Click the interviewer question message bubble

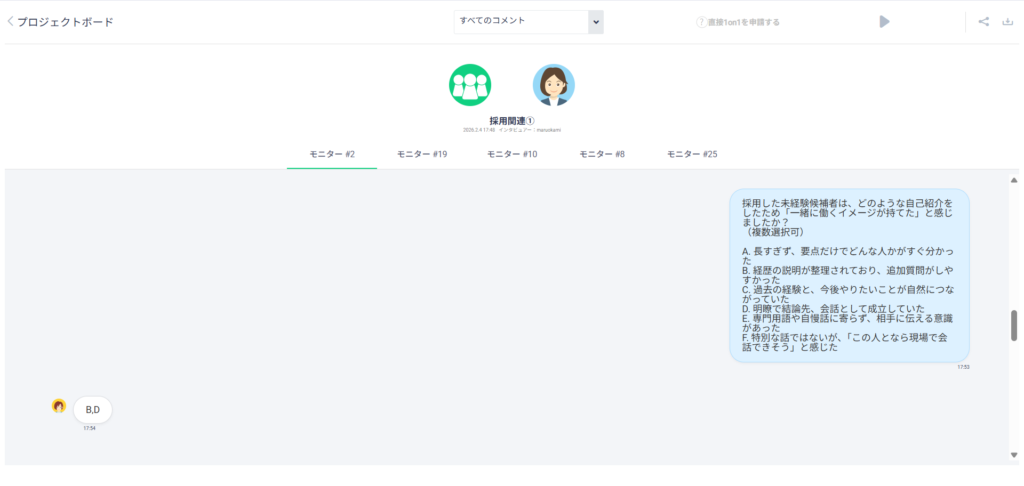point(849,274)
